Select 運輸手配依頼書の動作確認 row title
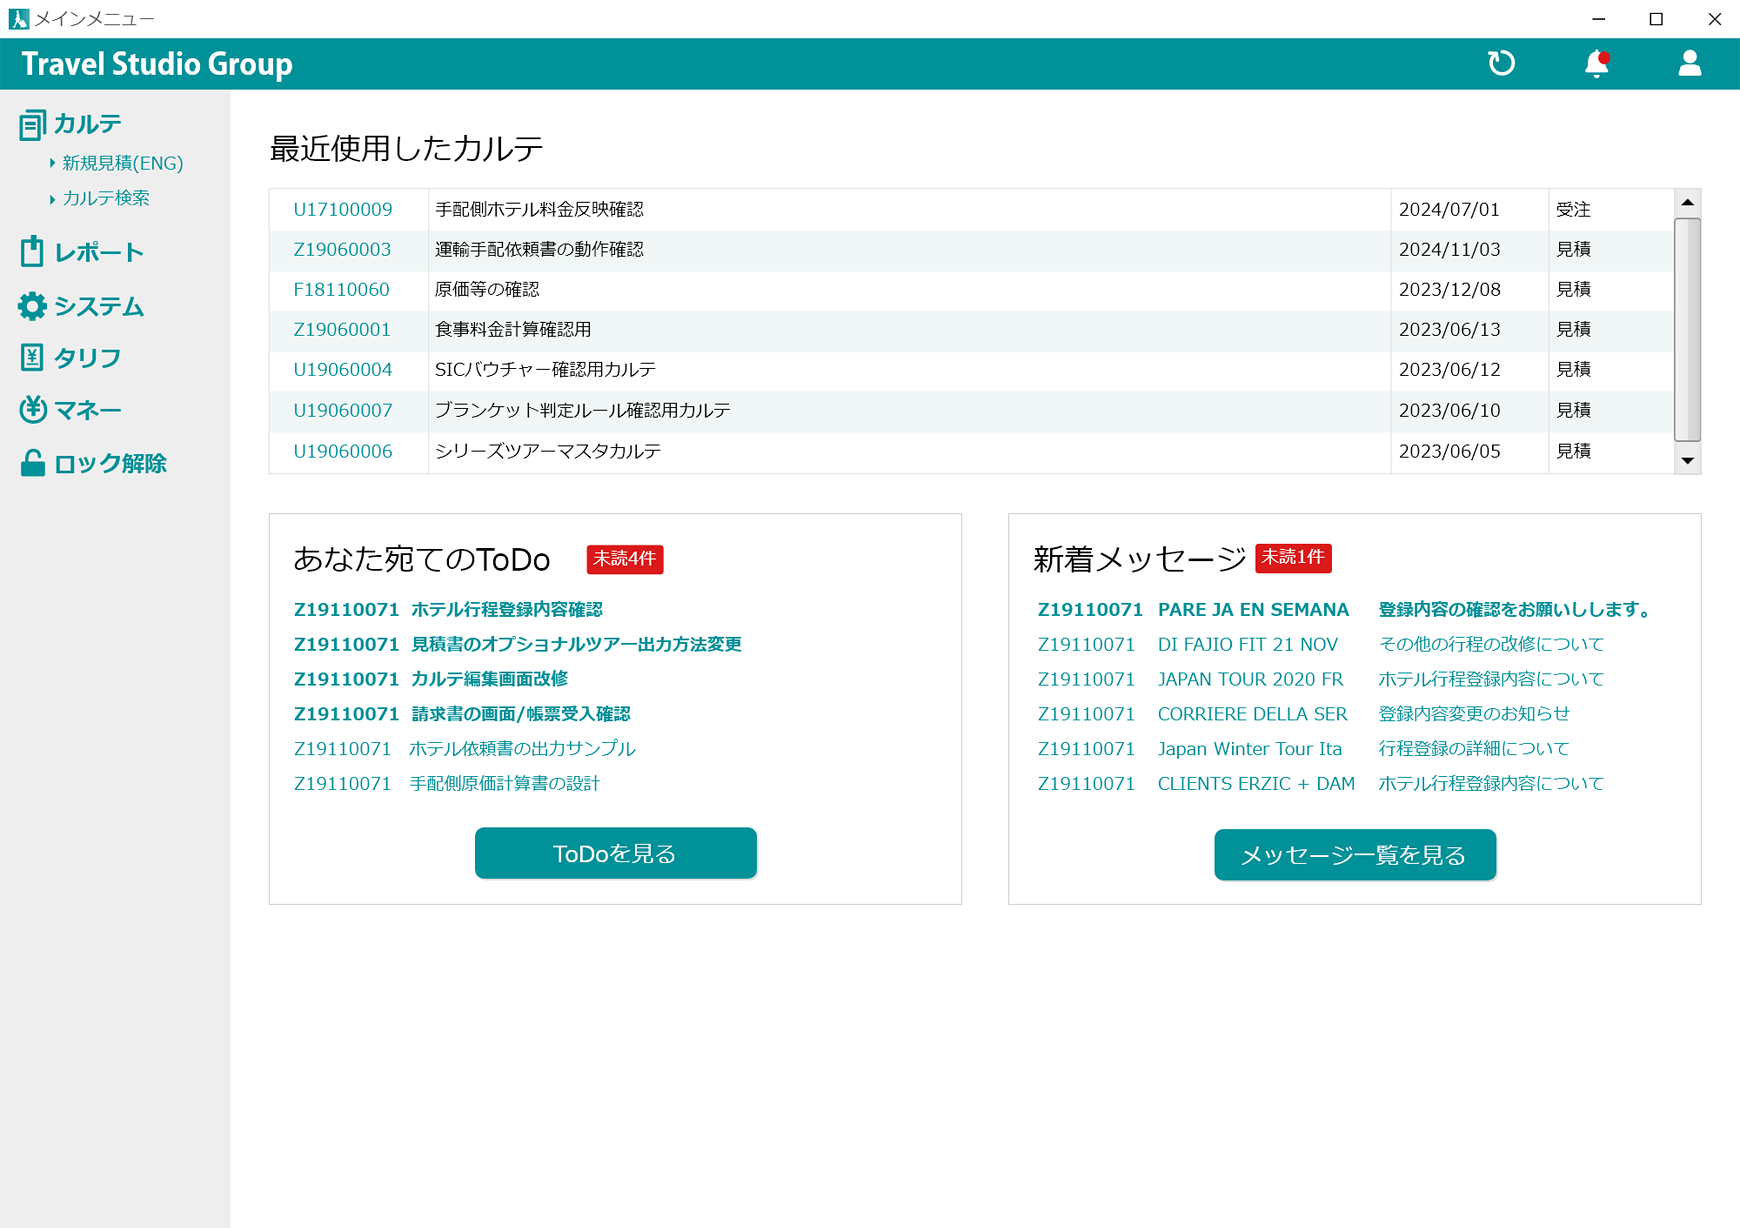This screenshot has width=1740, height=1228. click(x=539, y=250)
